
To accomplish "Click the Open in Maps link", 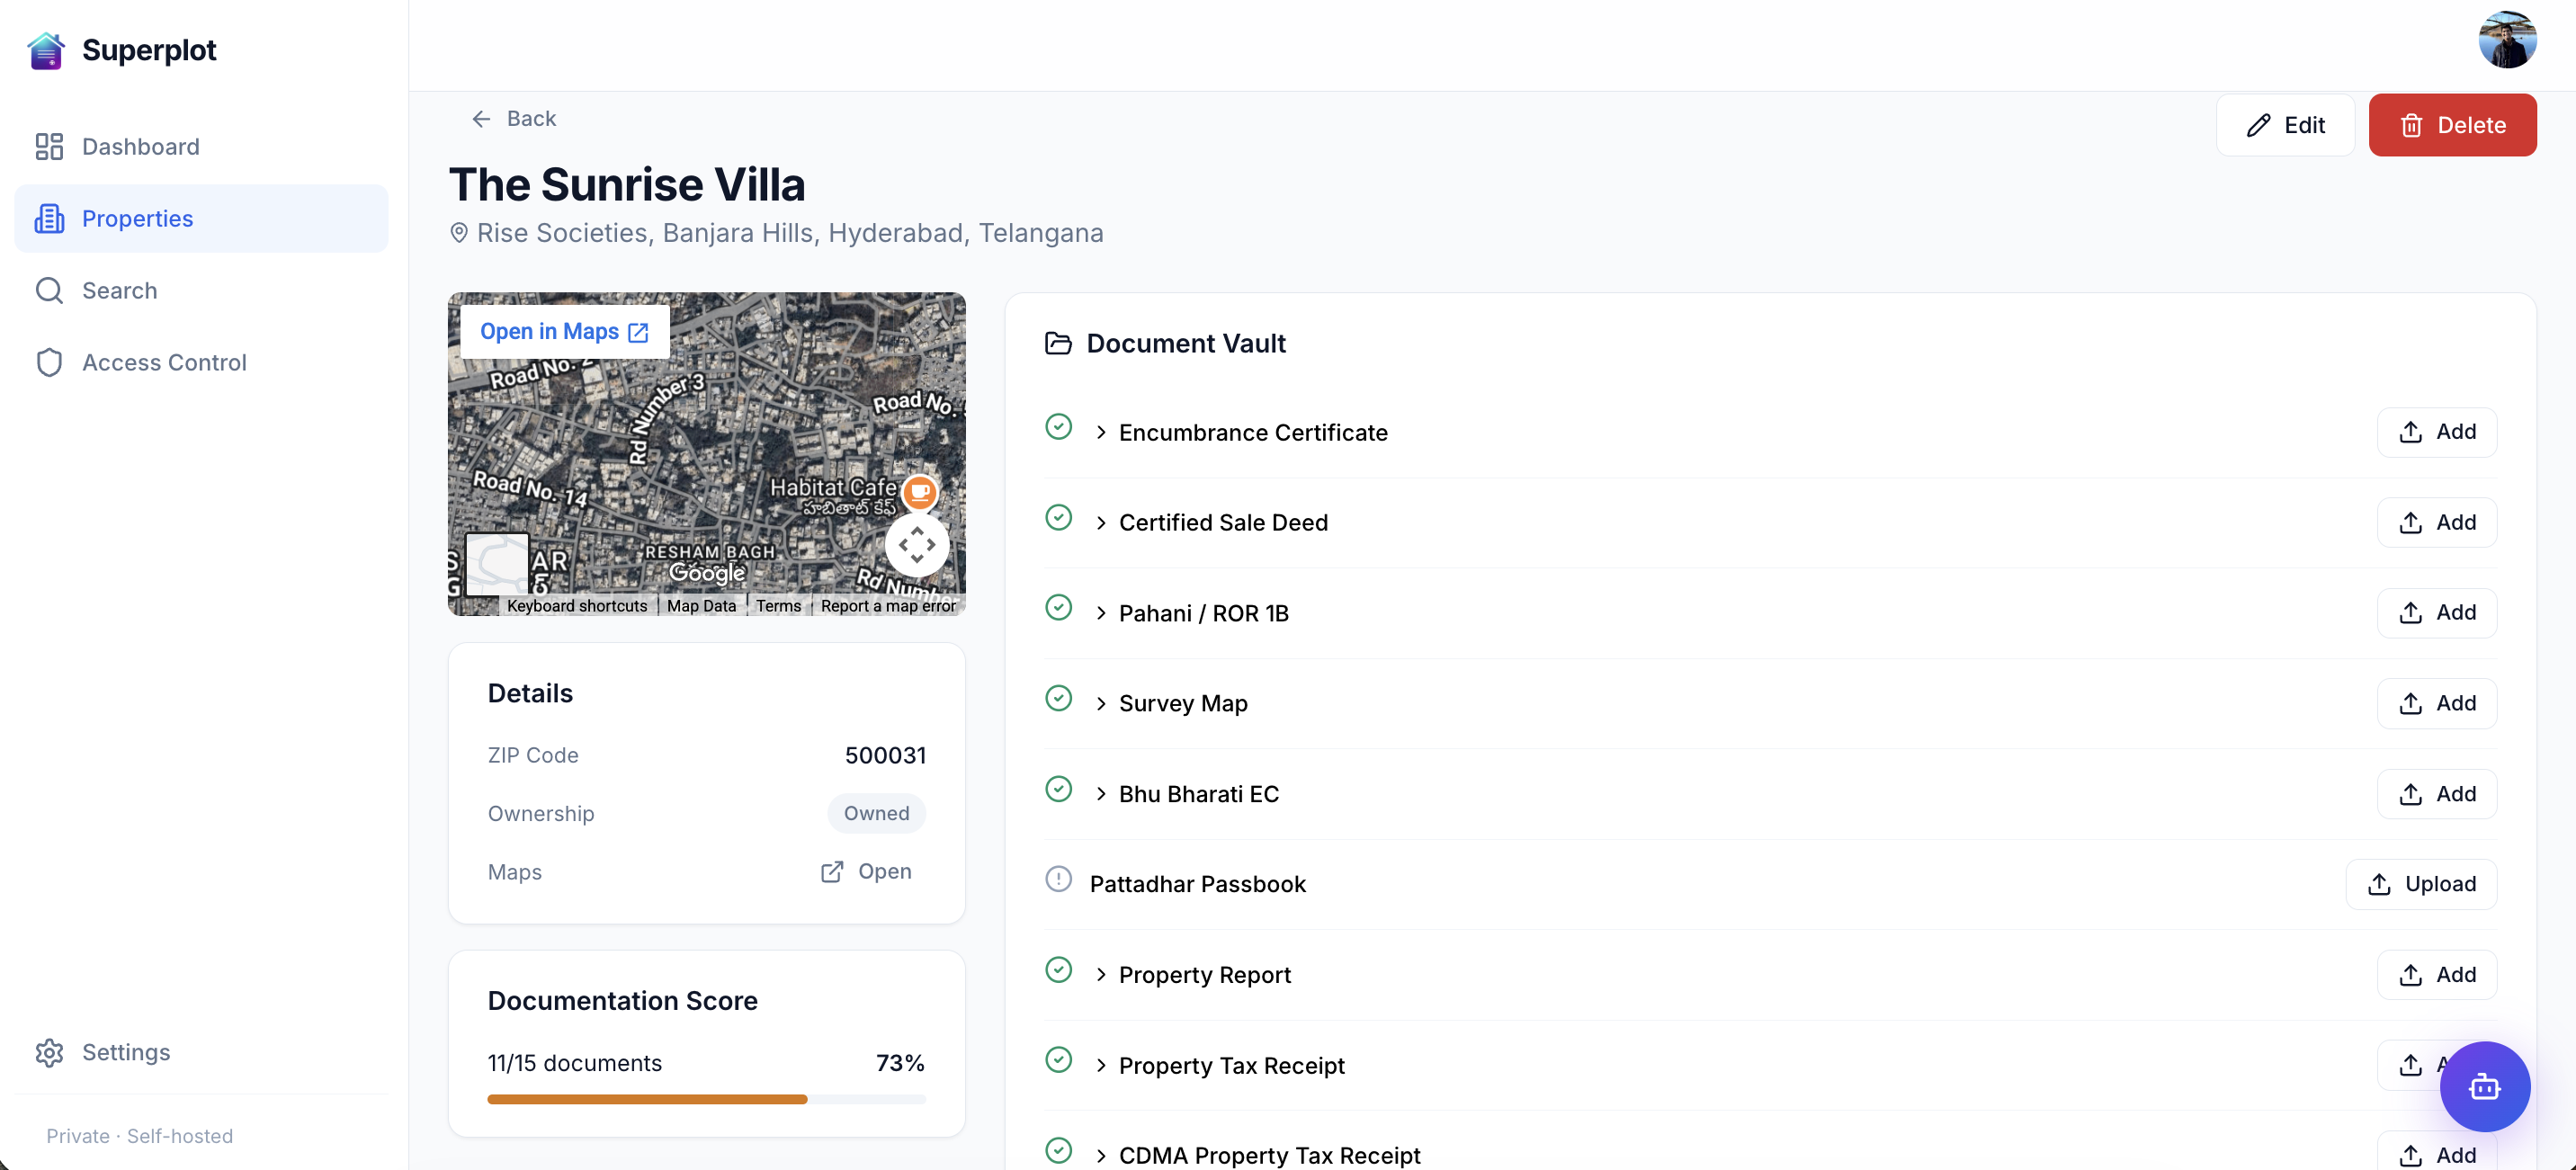I will pyautogui.click(x=564, y=331).
